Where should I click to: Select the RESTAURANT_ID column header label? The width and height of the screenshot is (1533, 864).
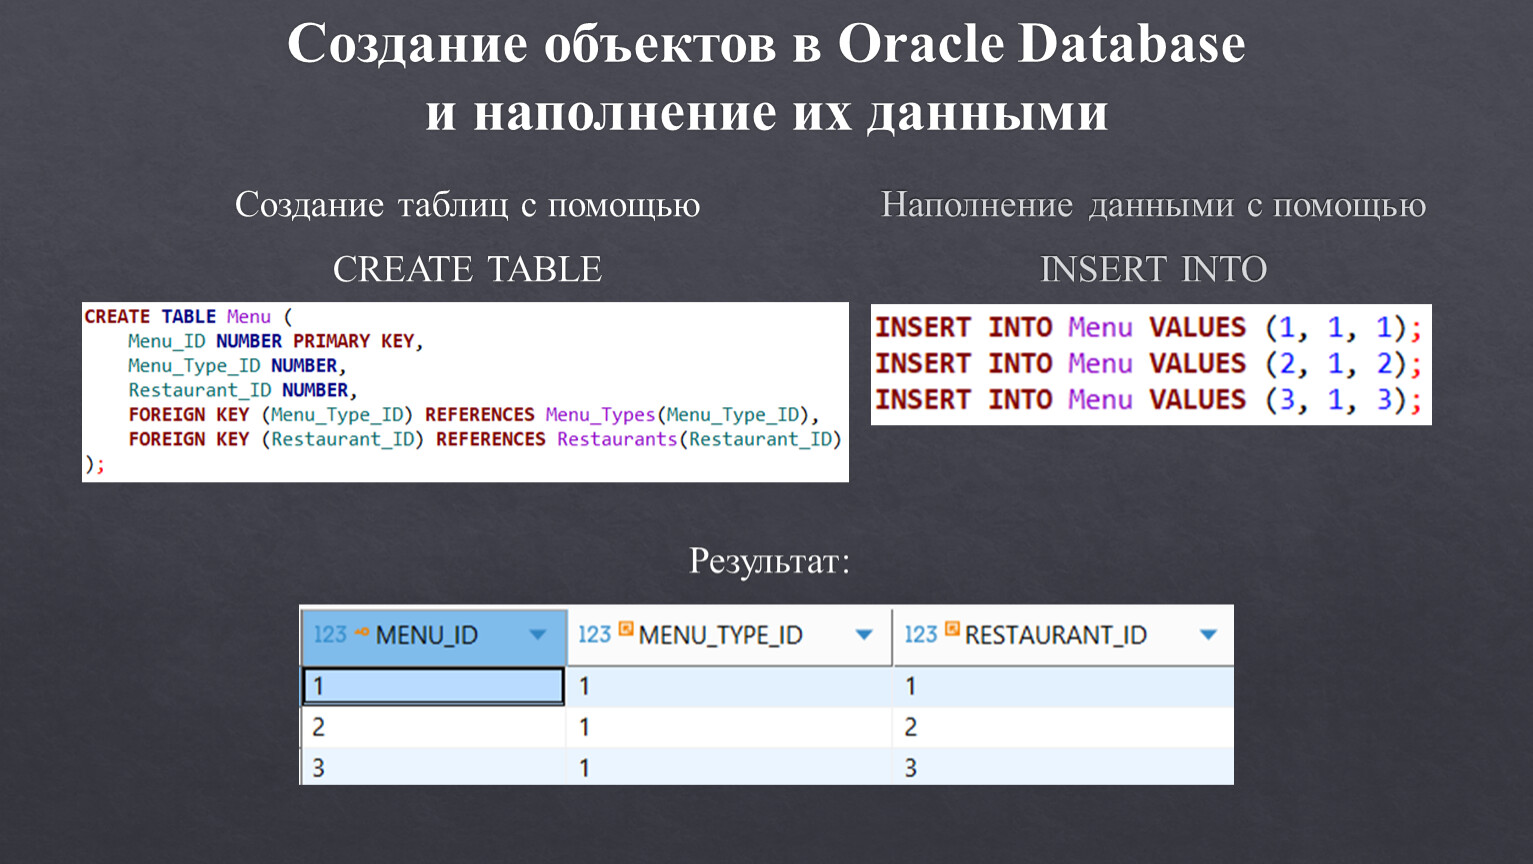(x=1055, y=635)
